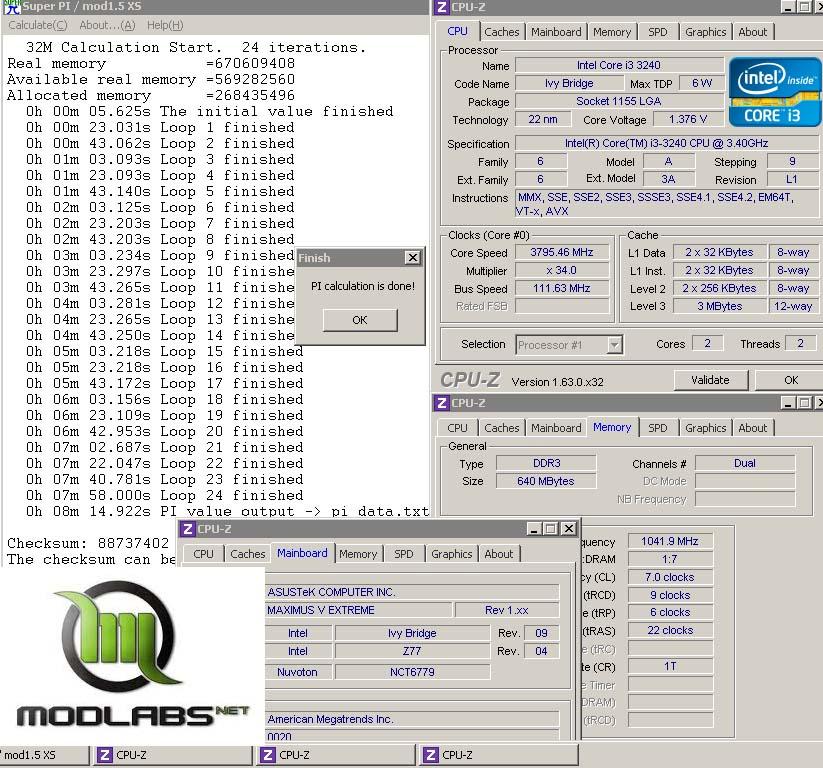Click the first CPU-Z taskbar button
823x768 pixels.
point(173,755)
